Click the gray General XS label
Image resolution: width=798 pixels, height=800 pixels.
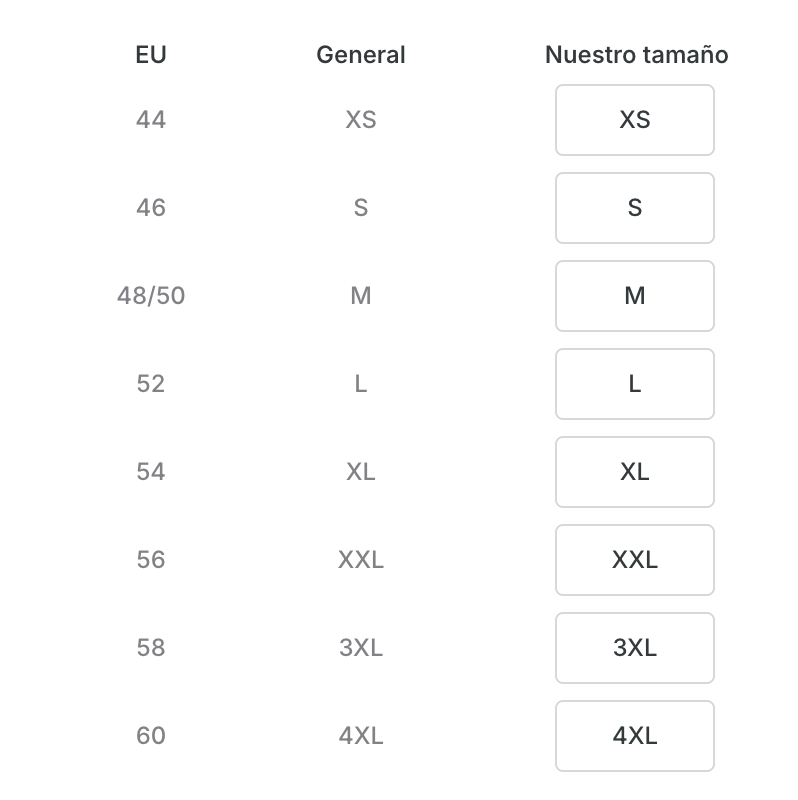click(x=361, y=120)
